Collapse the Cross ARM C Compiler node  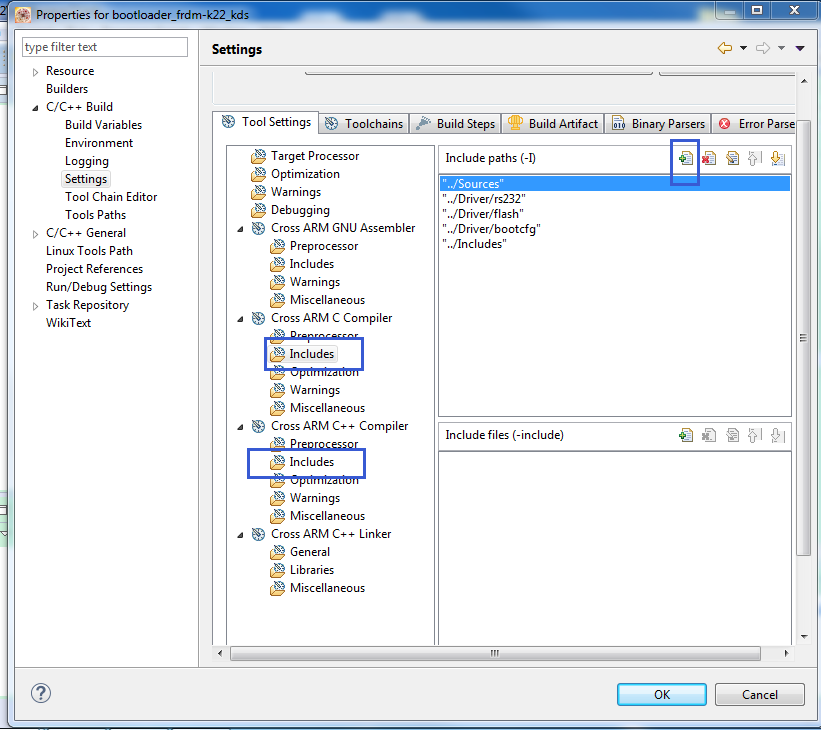point(240,319)
